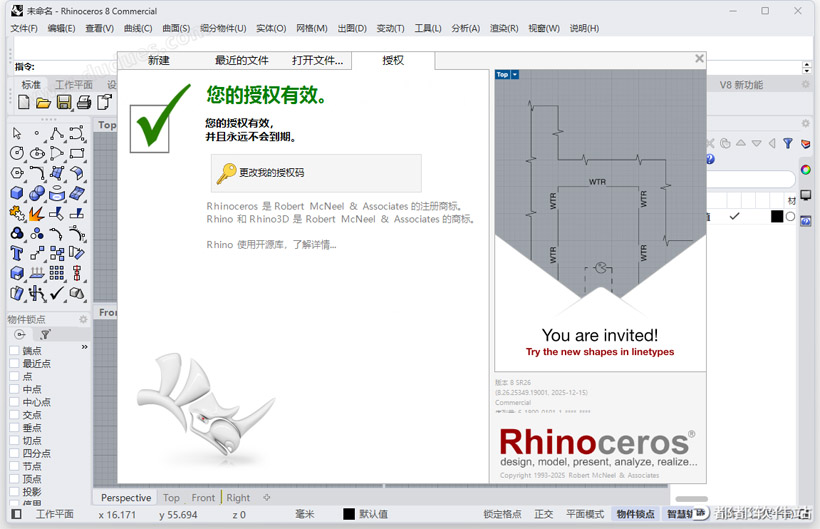Image resolution: width=820 pixels, height=529 pixels.
Task: Open the V8 新功能 panel gear menu
Action: pos(805,84)
